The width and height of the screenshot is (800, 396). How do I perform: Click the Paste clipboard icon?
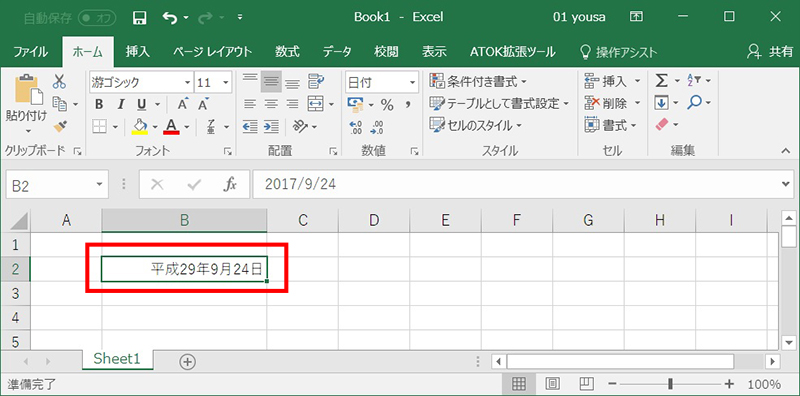tap(28, 89)
